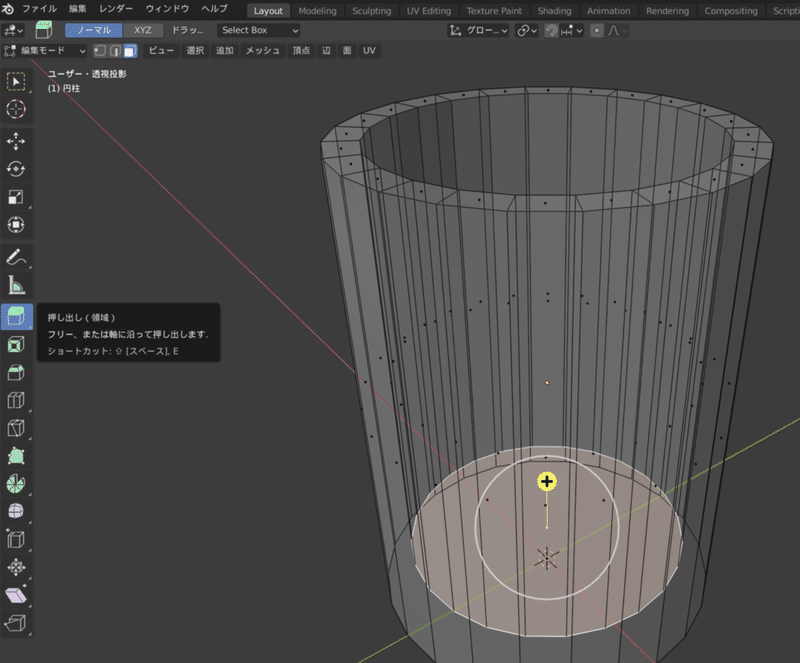Switch to the Animation workspace tab
The width and height of the screenshot is (800, 663).
point(608,11)
